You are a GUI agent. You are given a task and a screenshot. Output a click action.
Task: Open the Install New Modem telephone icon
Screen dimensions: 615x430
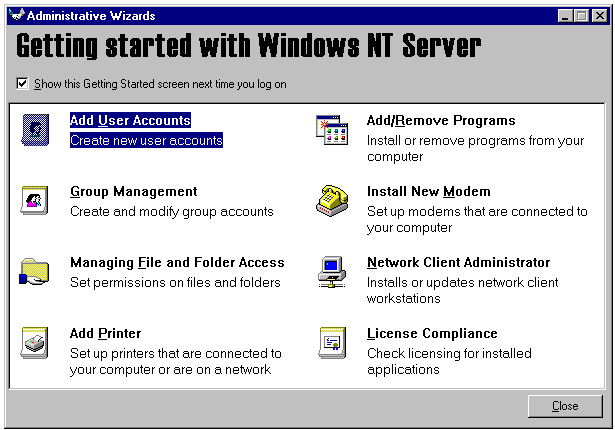point(332,201)
